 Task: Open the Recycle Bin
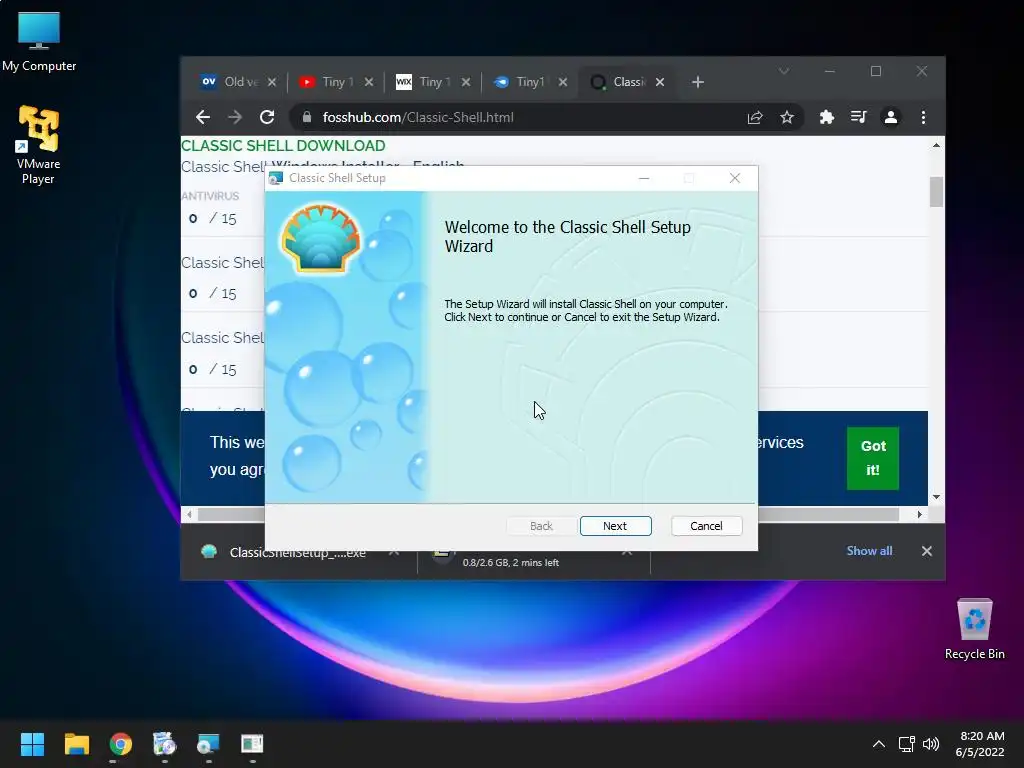coord(974,629)
